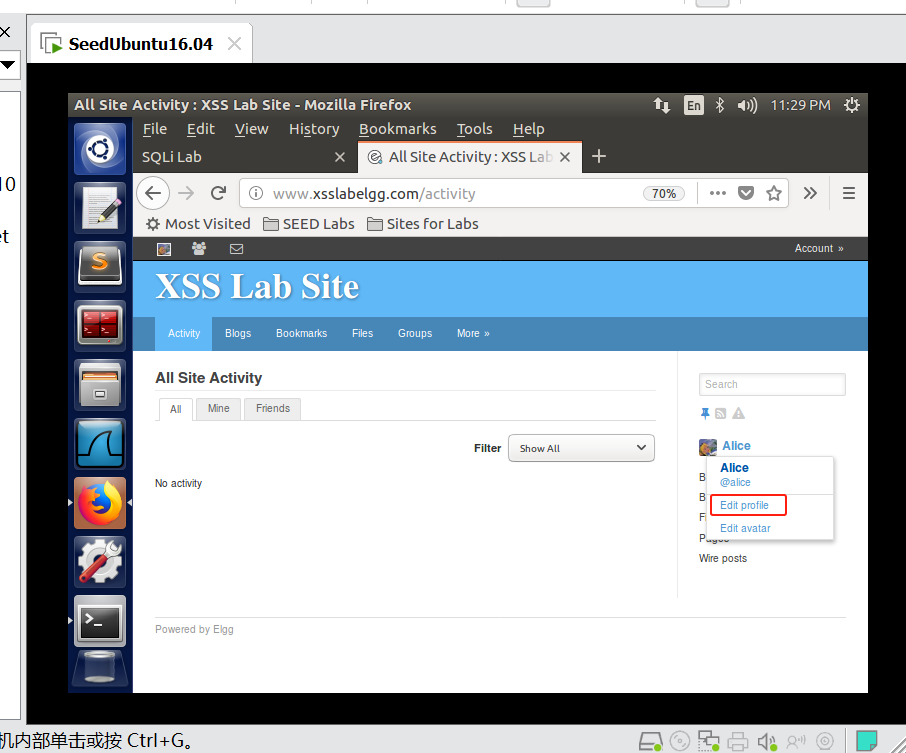Expand the Show All filter dropdown

[x=581, y=448]
